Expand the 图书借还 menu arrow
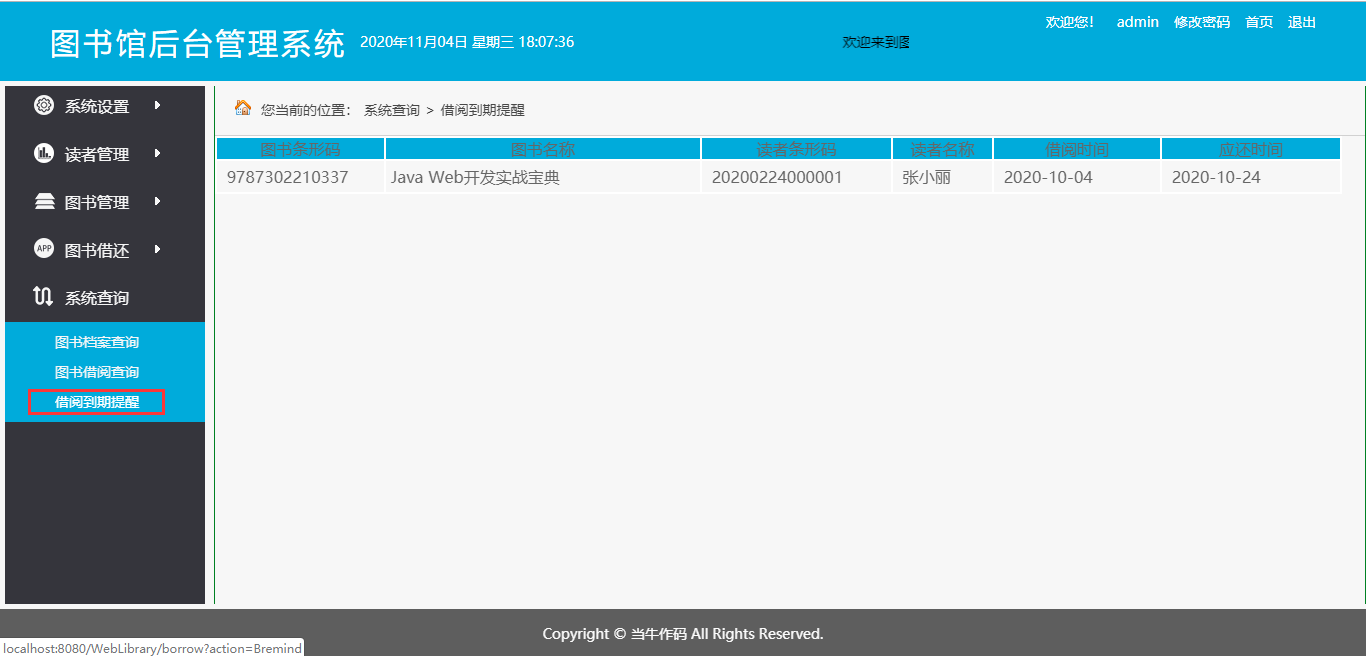 [x=157, y=249]
